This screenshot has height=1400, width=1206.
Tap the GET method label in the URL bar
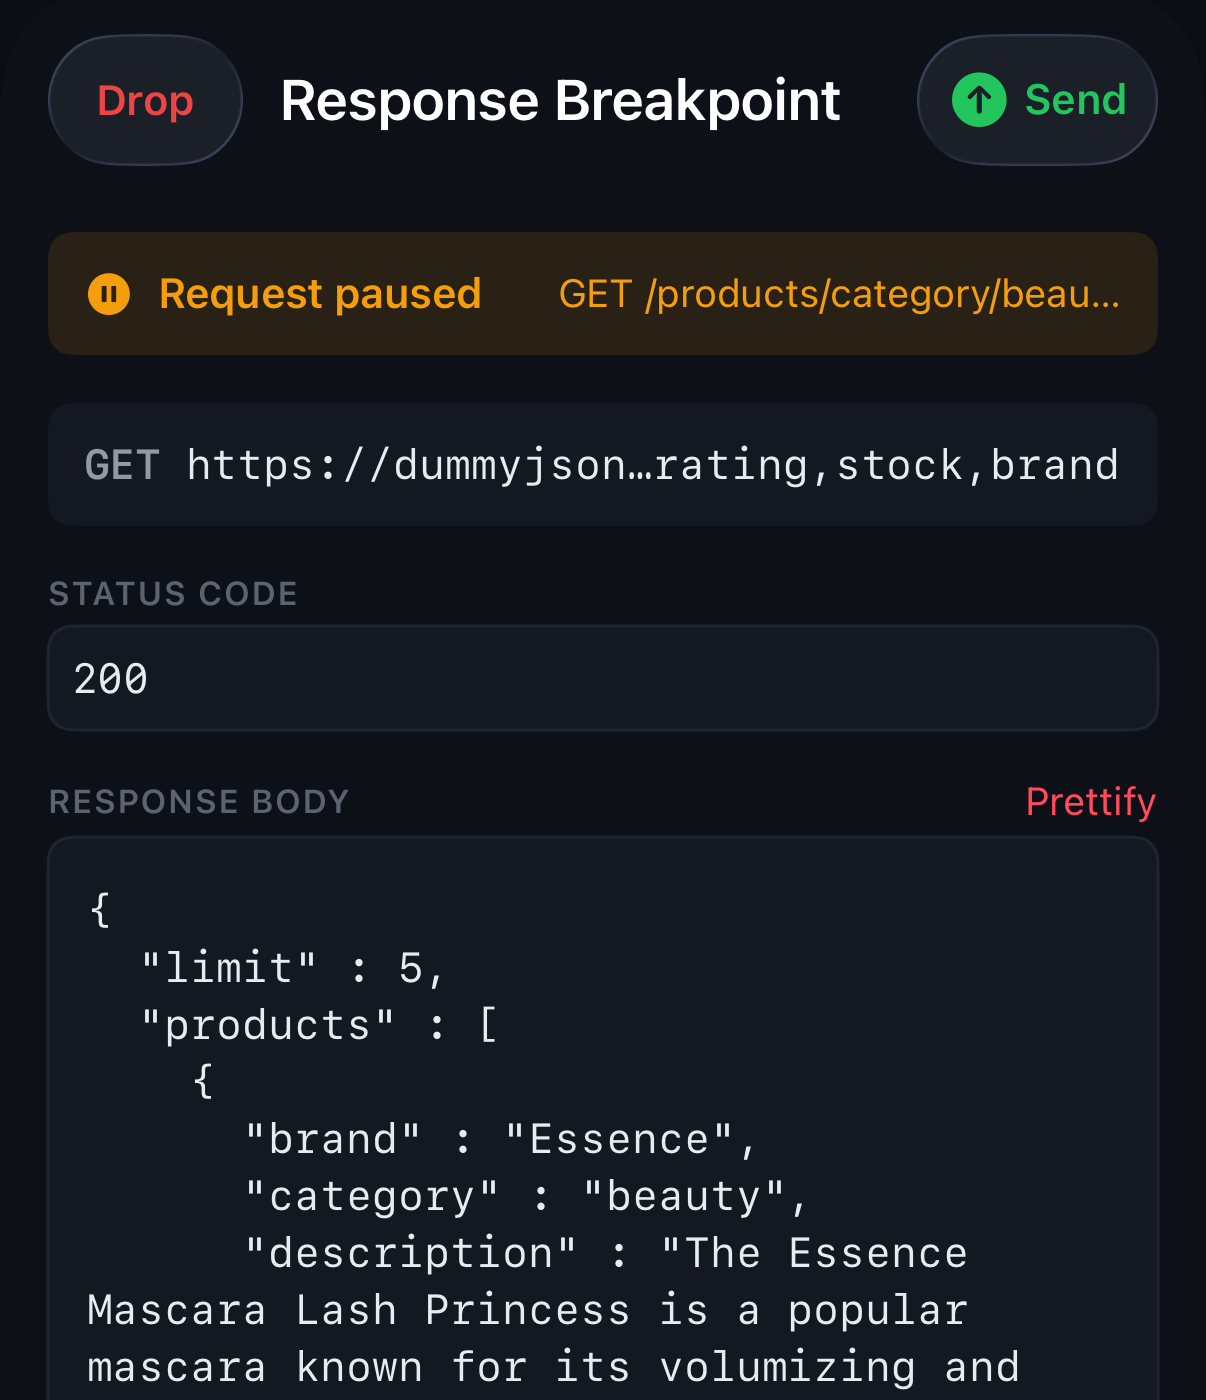122,464
